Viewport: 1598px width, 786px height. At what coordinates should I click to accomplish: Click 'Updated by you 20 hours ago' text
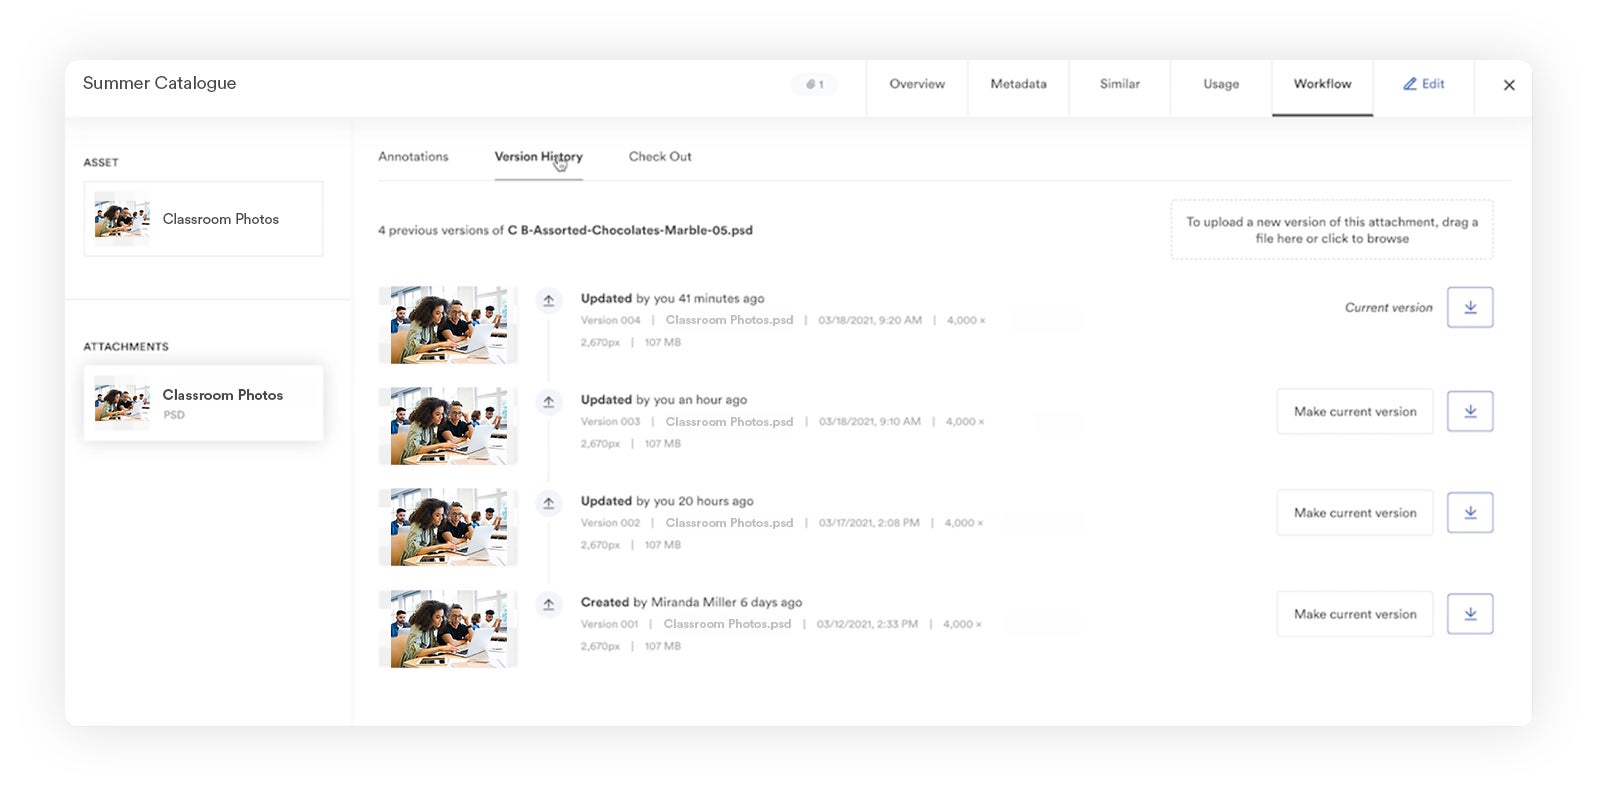click(x=667, y=501)
